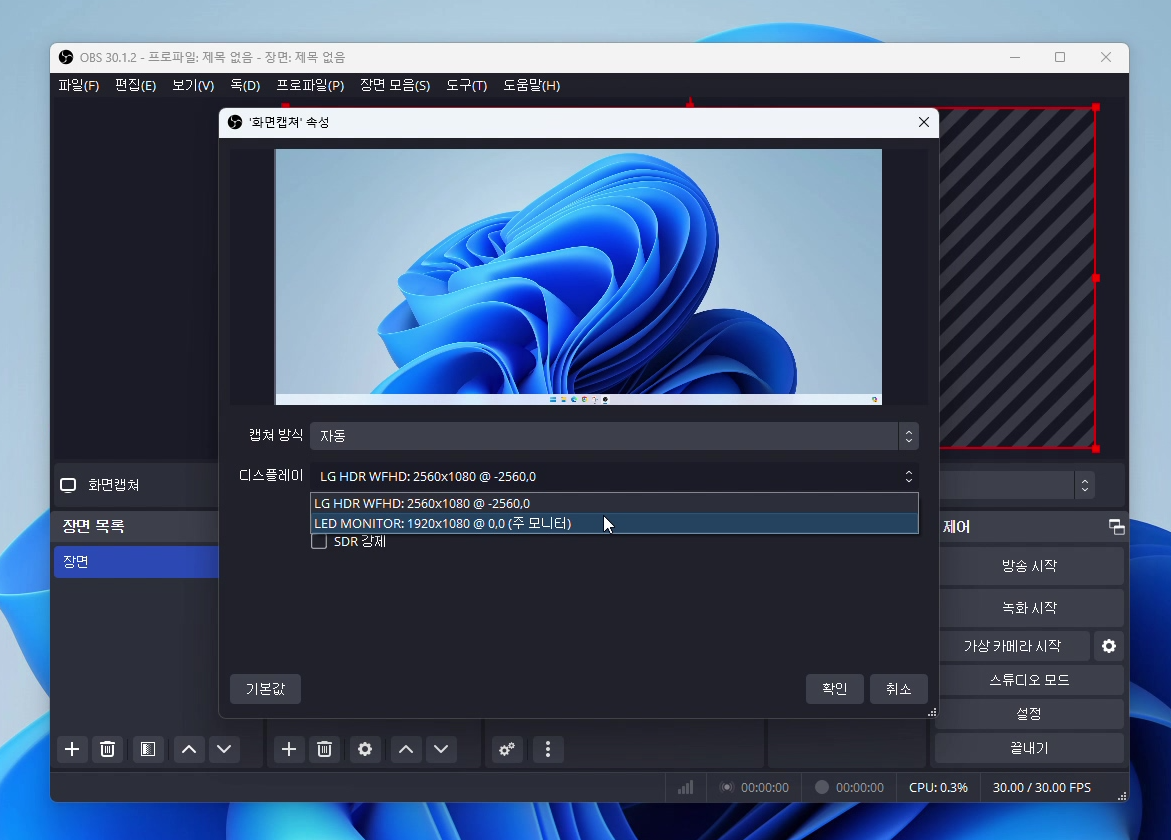Add a new source with plus icon

[288, 749]
